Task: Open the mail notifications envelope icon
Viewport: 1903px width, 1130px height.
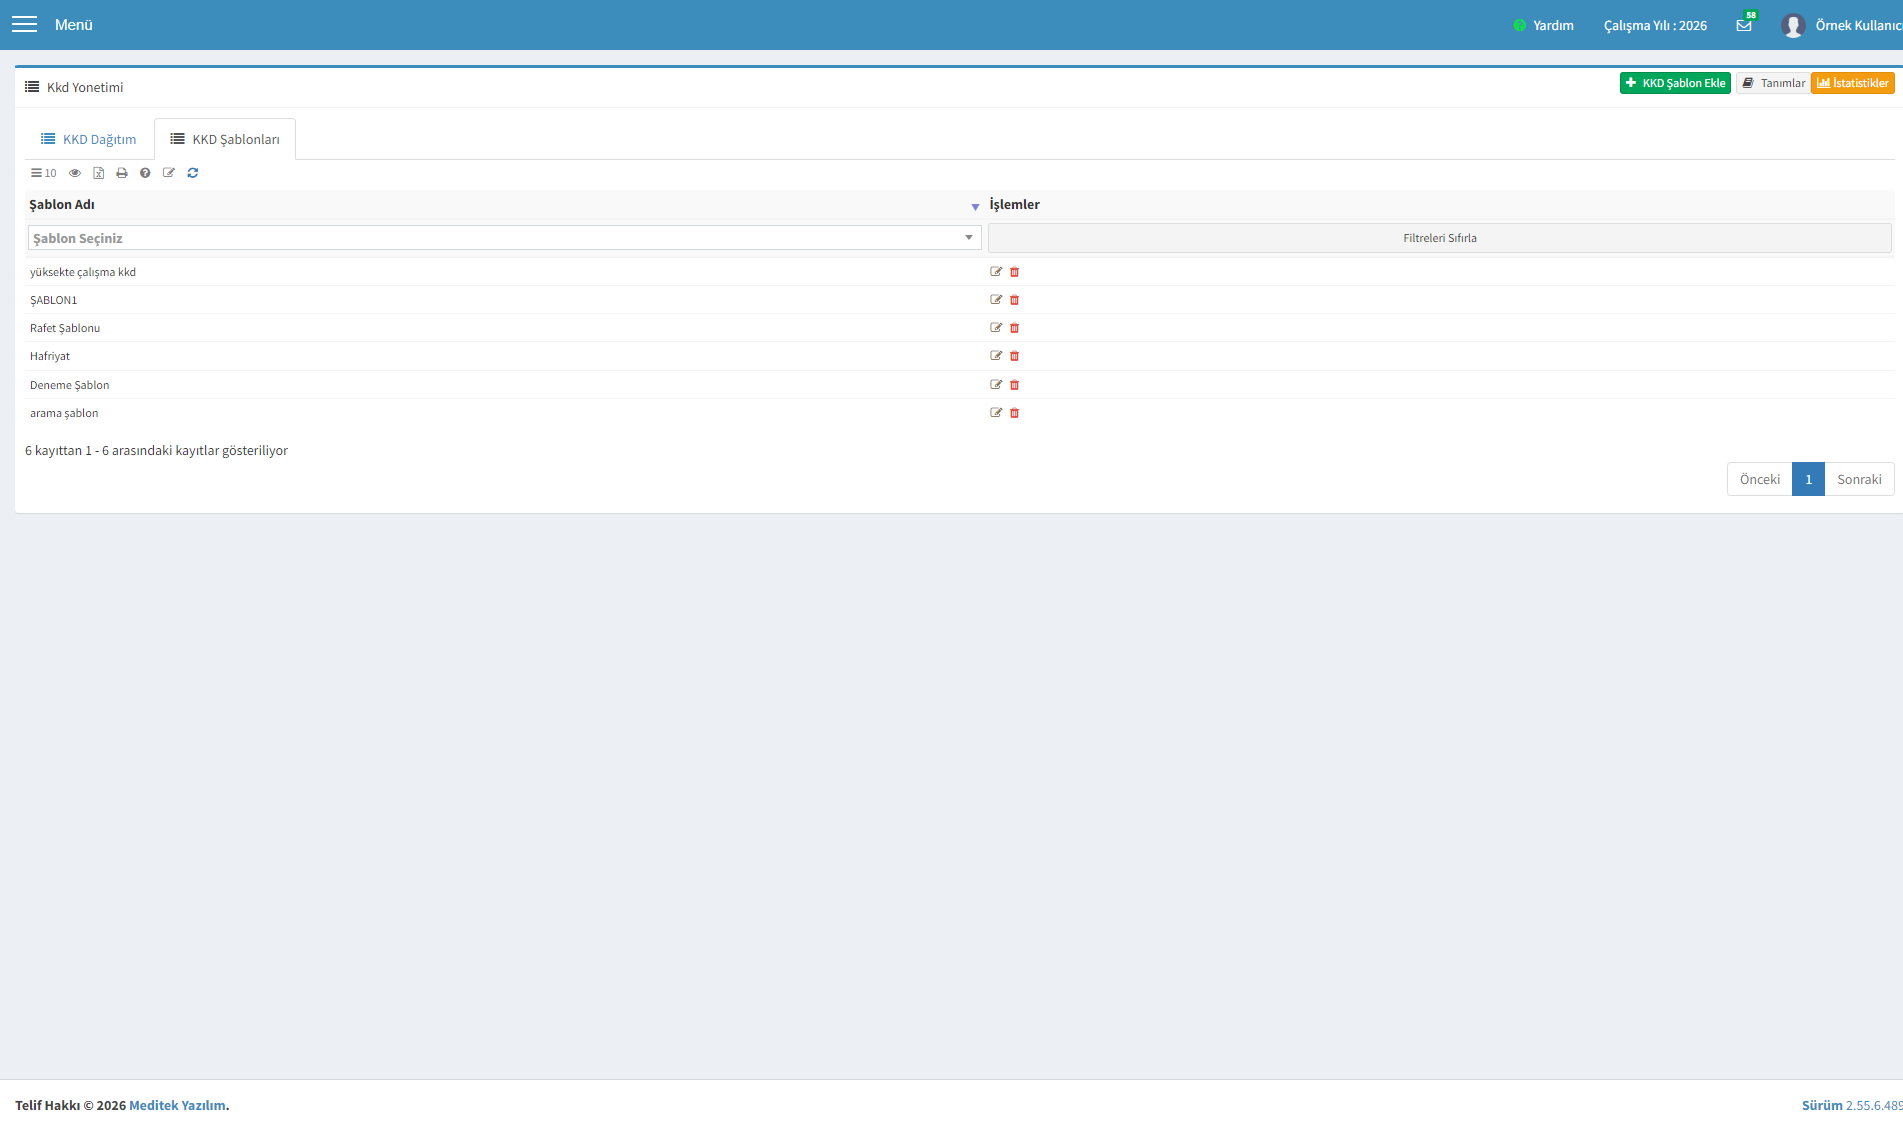Action: [x=1744, y=25]
